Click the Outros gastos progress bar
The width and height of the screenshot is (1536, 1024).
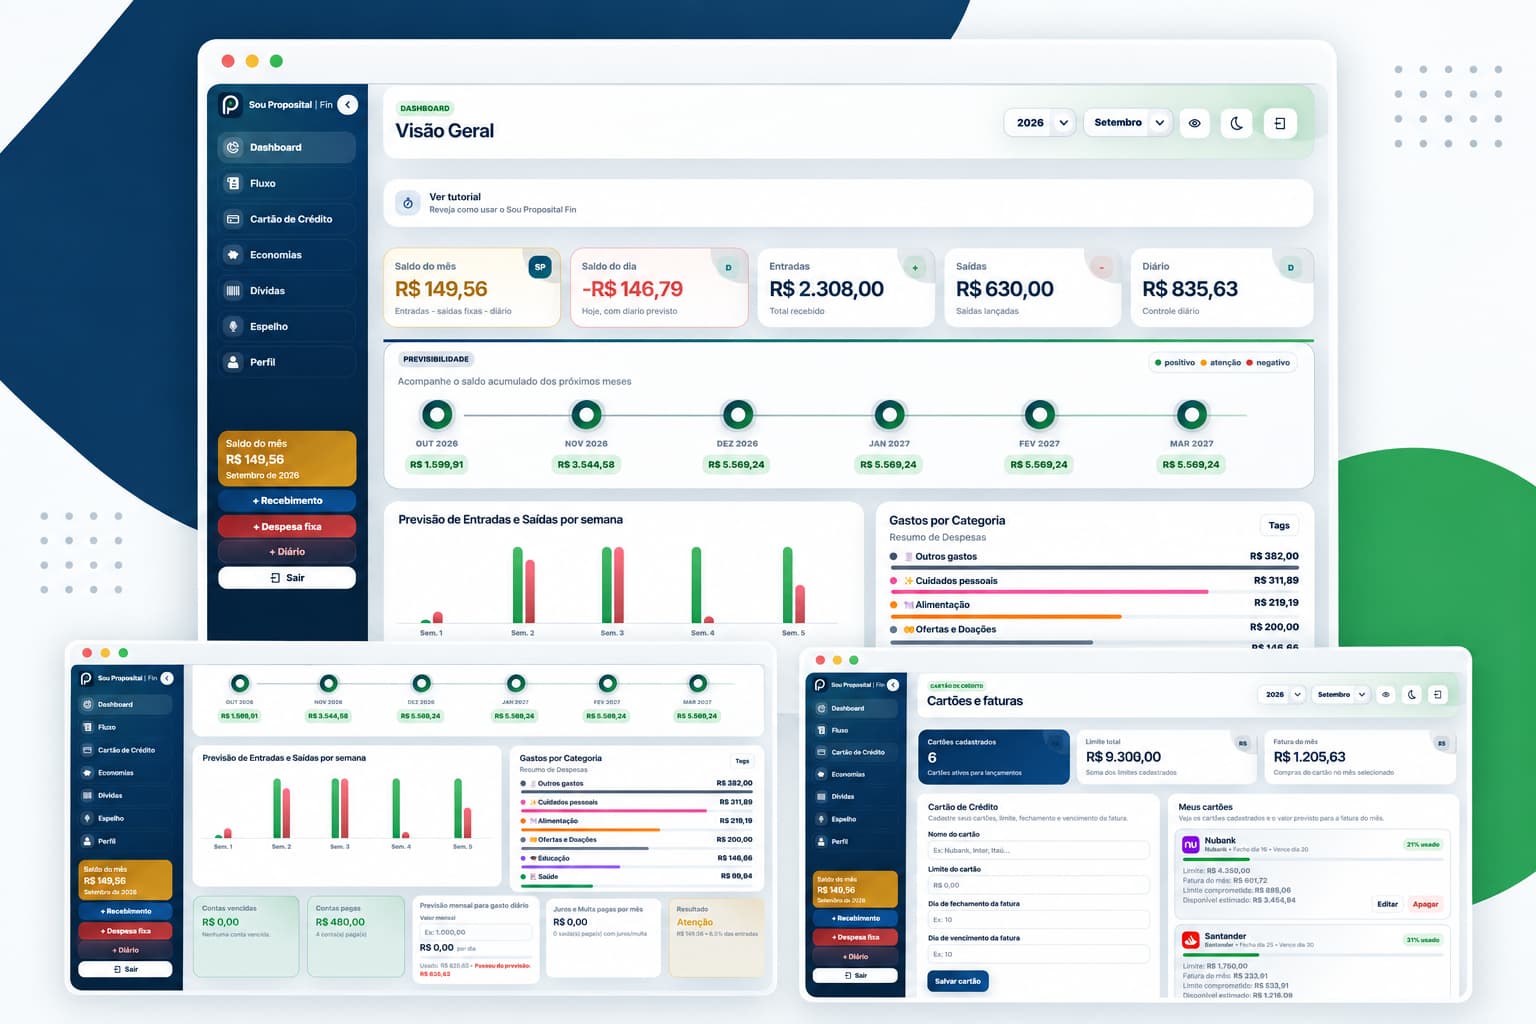click(1094, 567)
